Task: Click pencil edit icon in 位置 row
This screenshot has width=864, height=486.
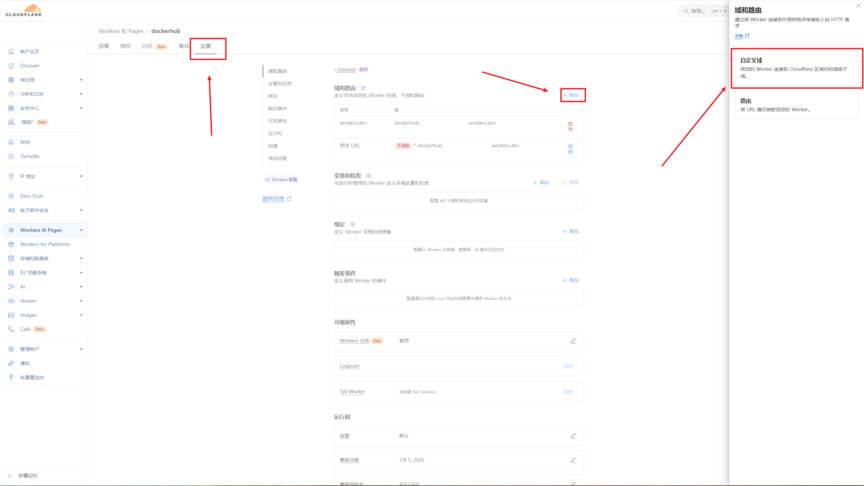Action: [573, 436]
